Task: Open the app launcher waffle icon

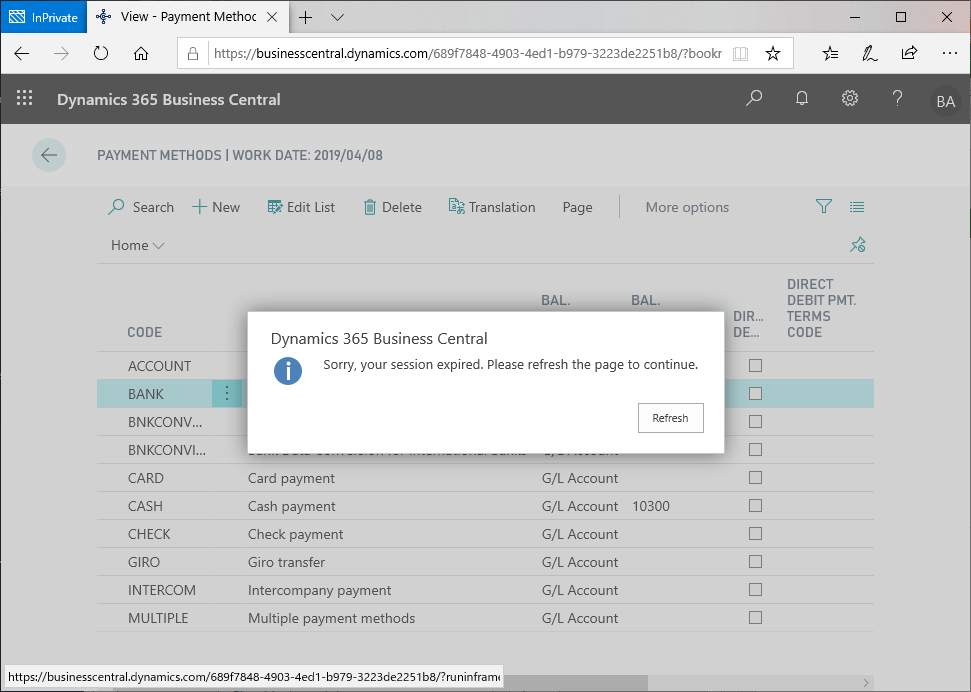Action: [x=25, y=98]
